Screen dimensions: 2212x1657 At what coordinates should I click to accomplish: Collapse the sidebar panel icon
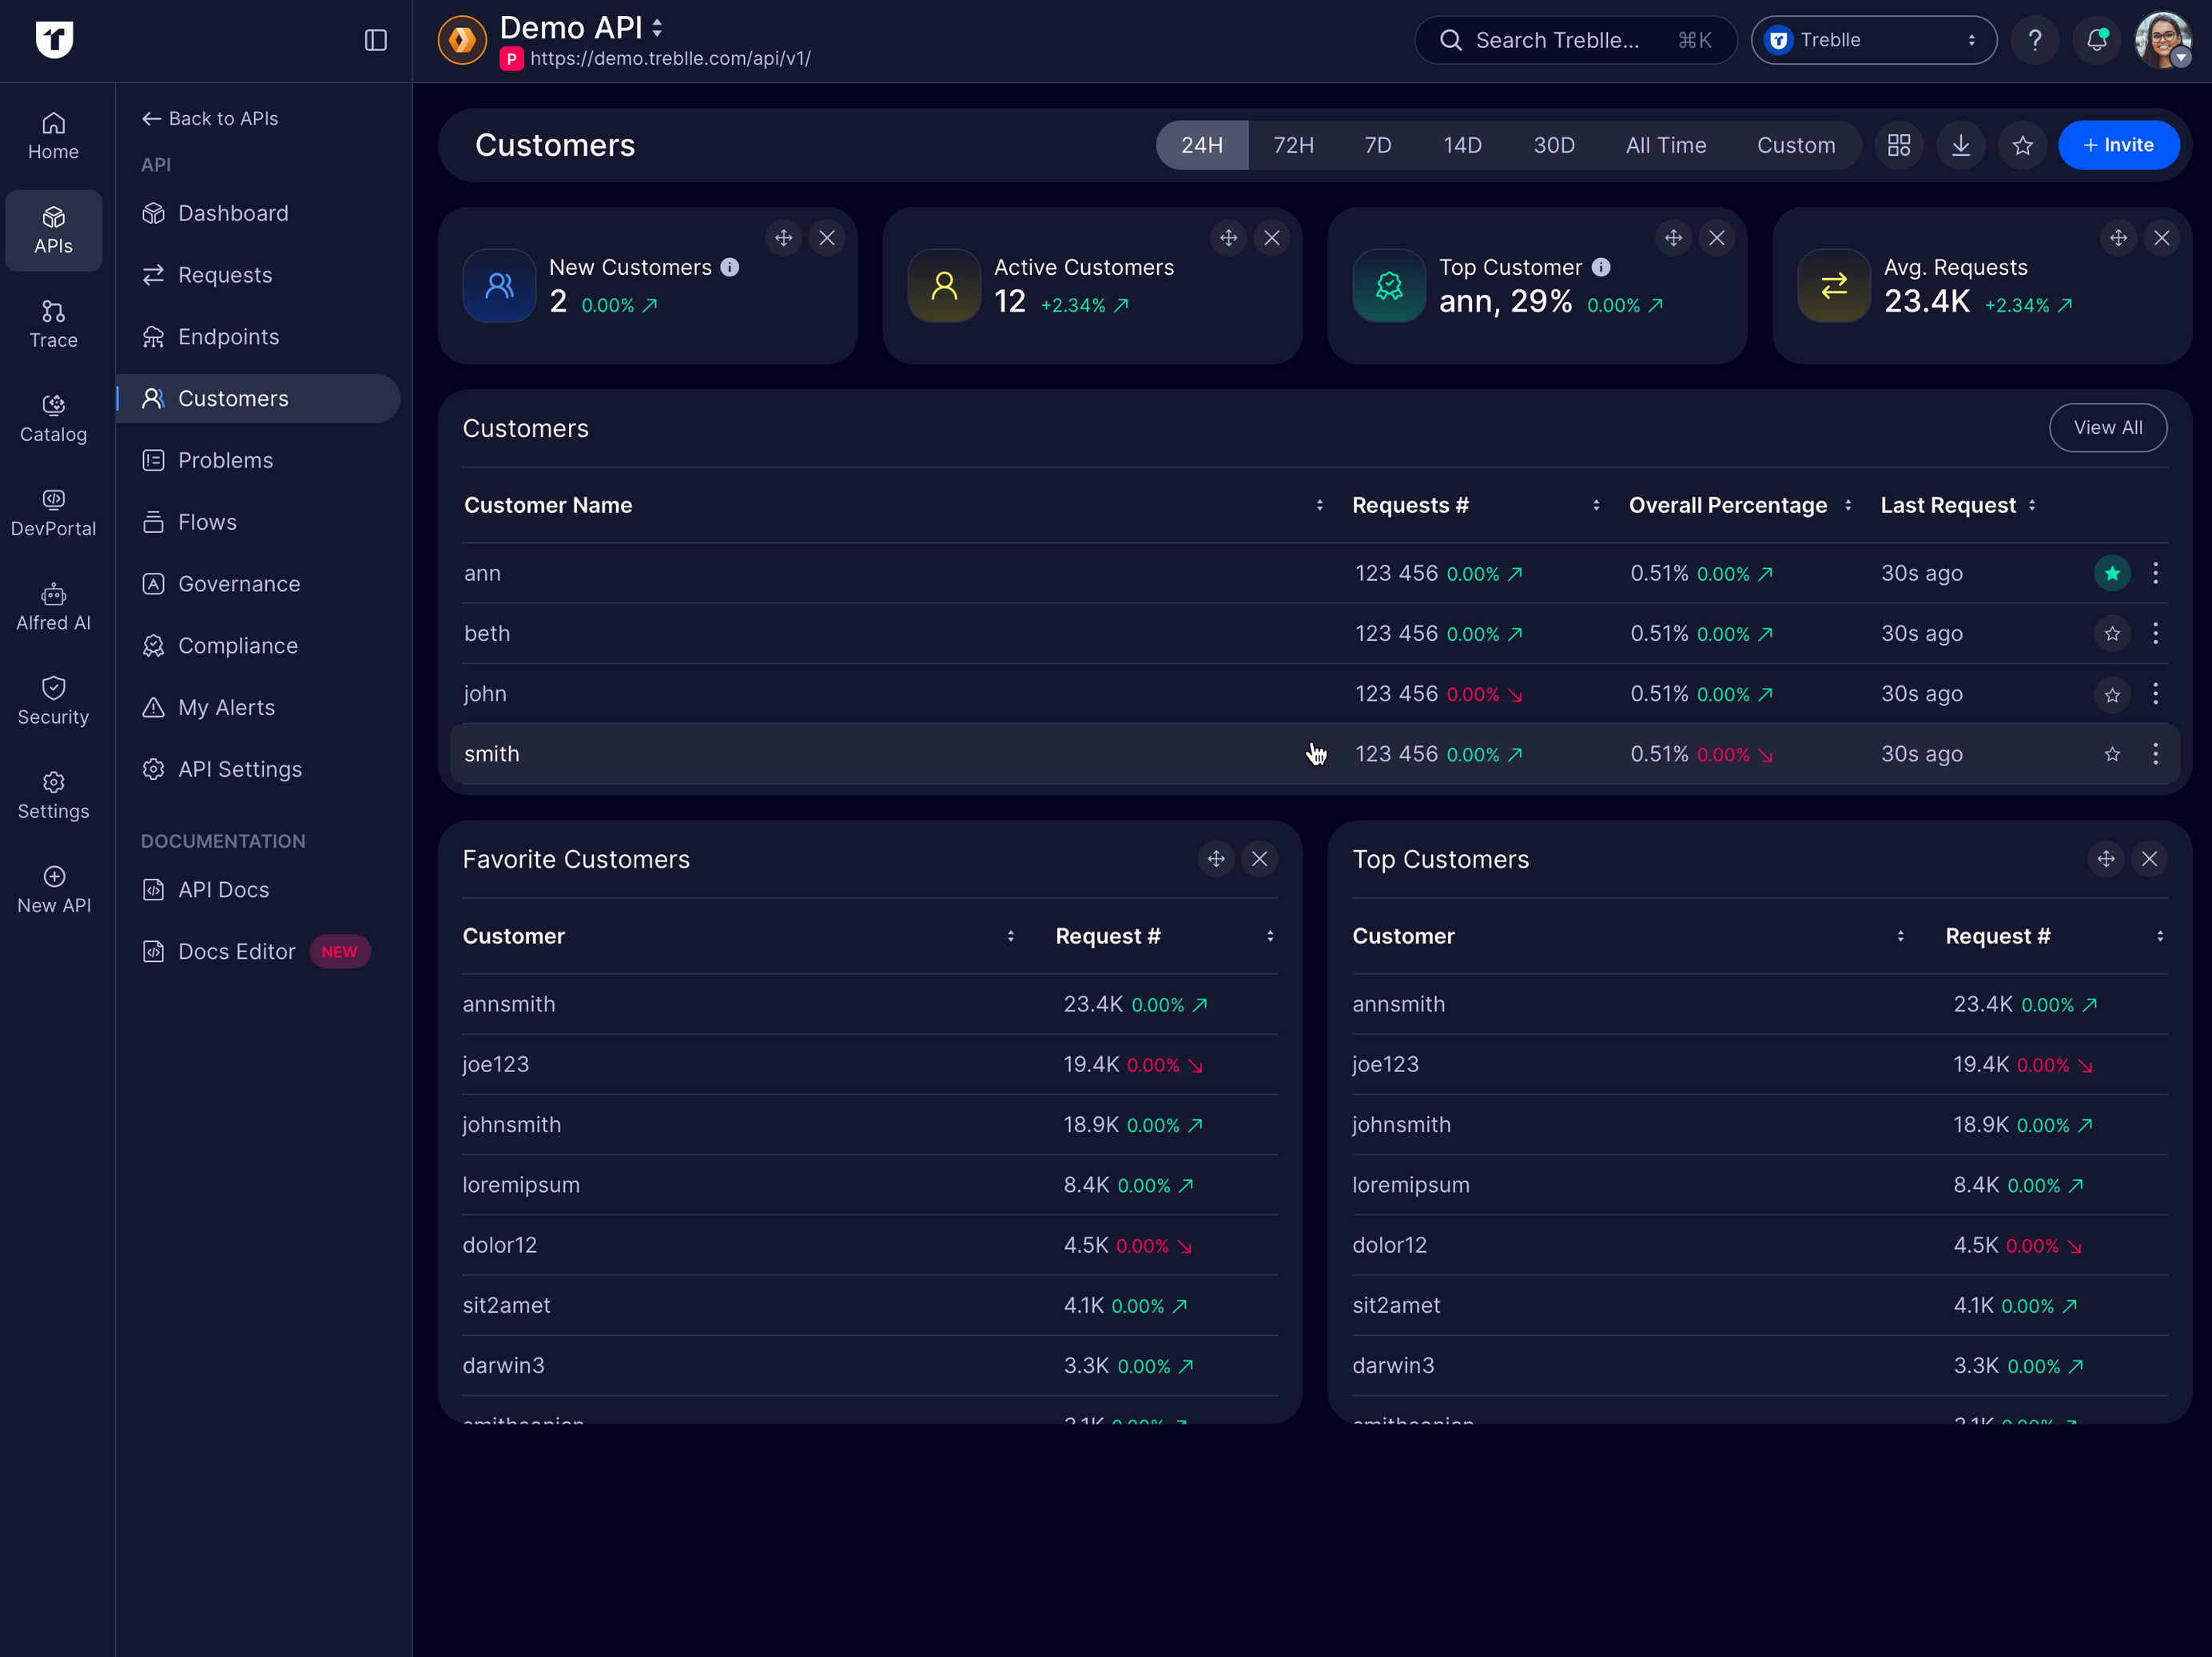click(375, 40)
